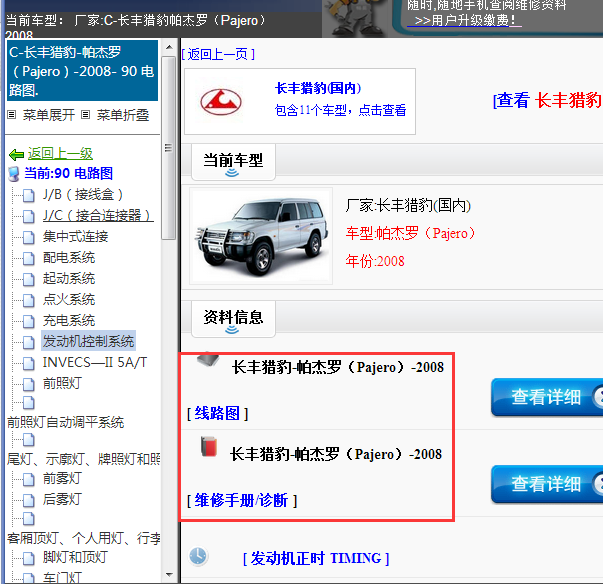
Task: Click the red book icon for 维修手册
Action: point(209,446)
